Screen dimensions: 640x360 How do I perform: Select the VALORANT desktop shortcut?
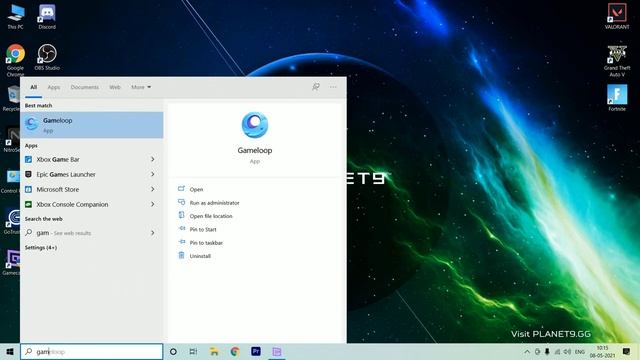click(617, 17)
